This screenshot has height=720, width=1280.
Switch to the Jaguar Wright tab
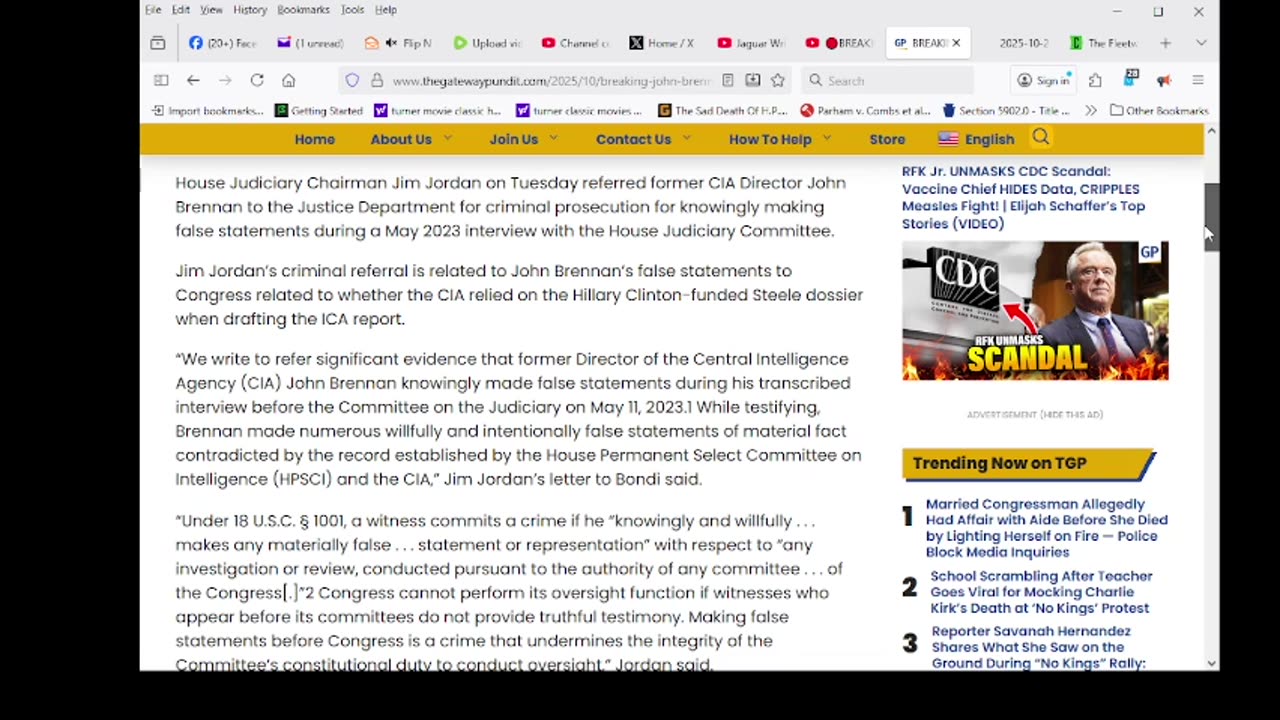pyautogui.click(x=752, y=43)
